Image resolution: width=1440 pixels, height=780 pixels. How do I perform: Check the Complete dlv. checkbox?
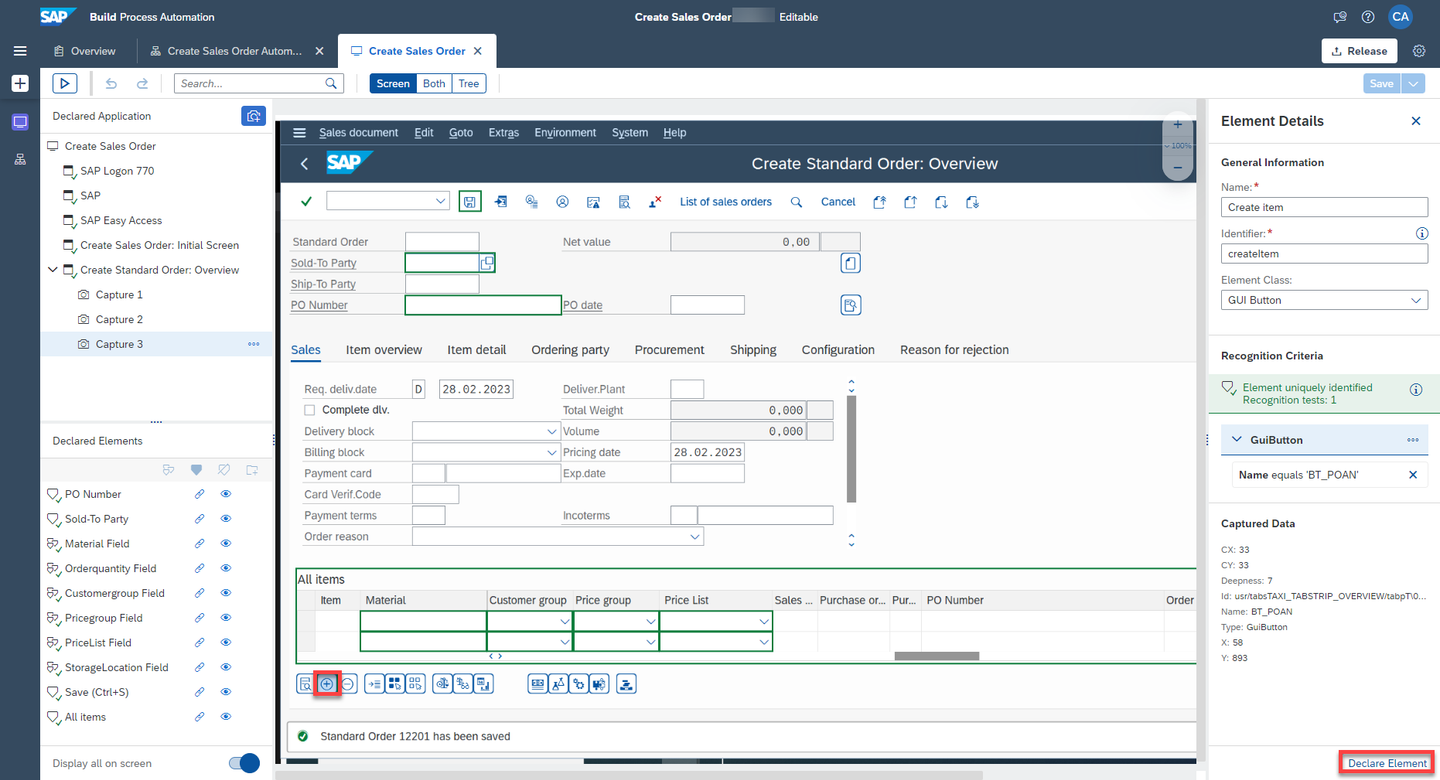click(x=310, y=410)
